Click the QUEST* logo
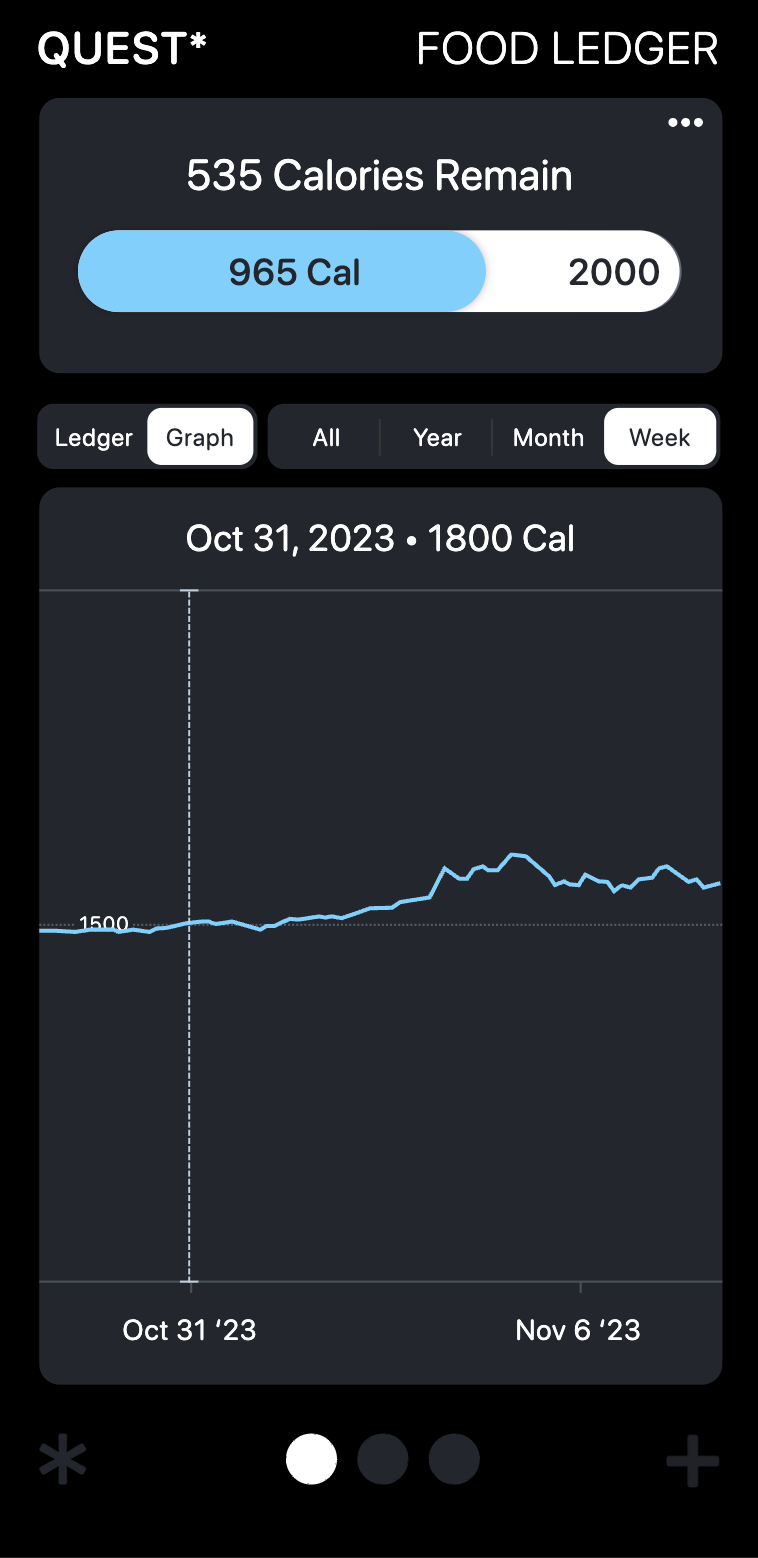This screenshot has height=1558, width=758. (x=122, y=49)
